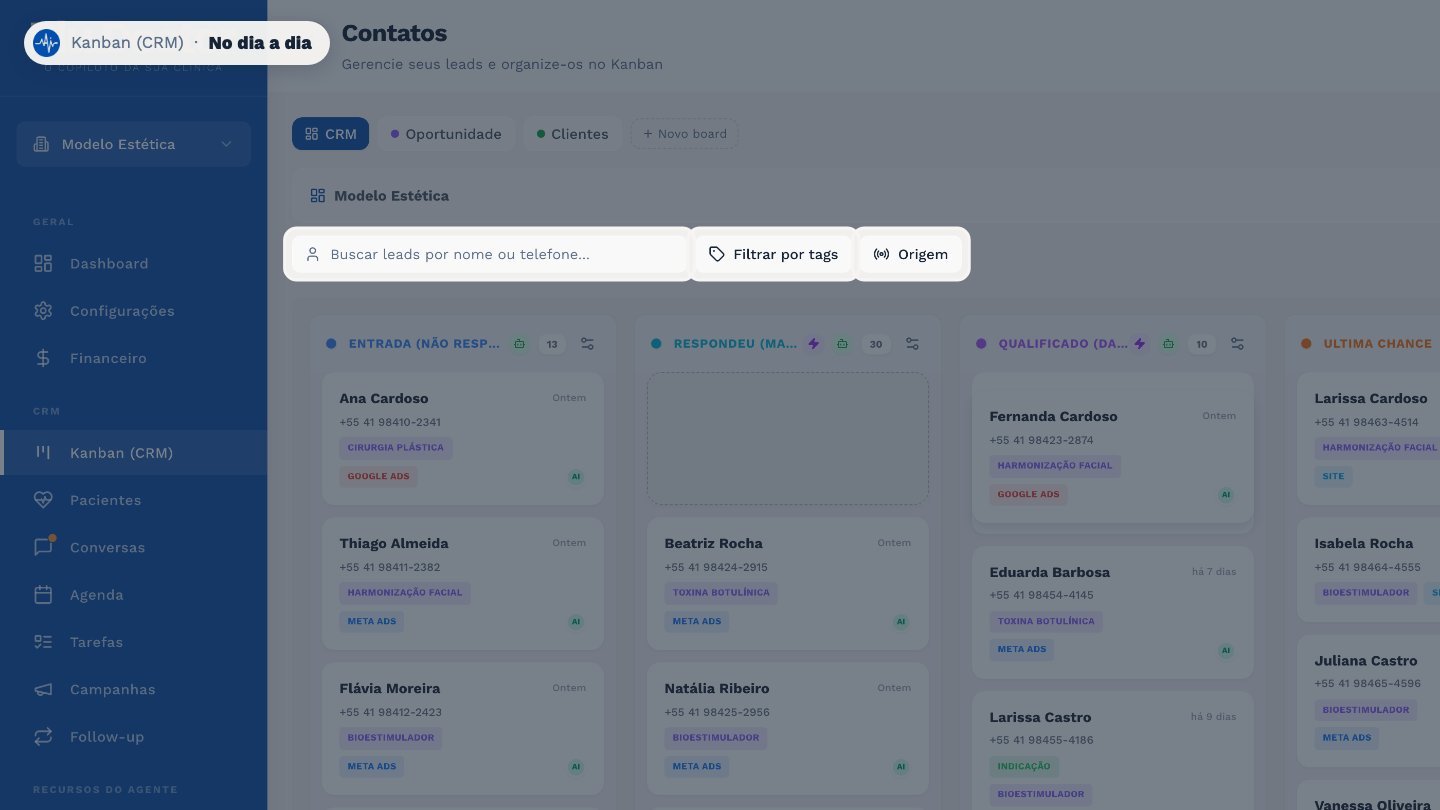The image size is (1440, 810).
Task: Open Thiago Almeida's lead card
Action: [463, 584]
